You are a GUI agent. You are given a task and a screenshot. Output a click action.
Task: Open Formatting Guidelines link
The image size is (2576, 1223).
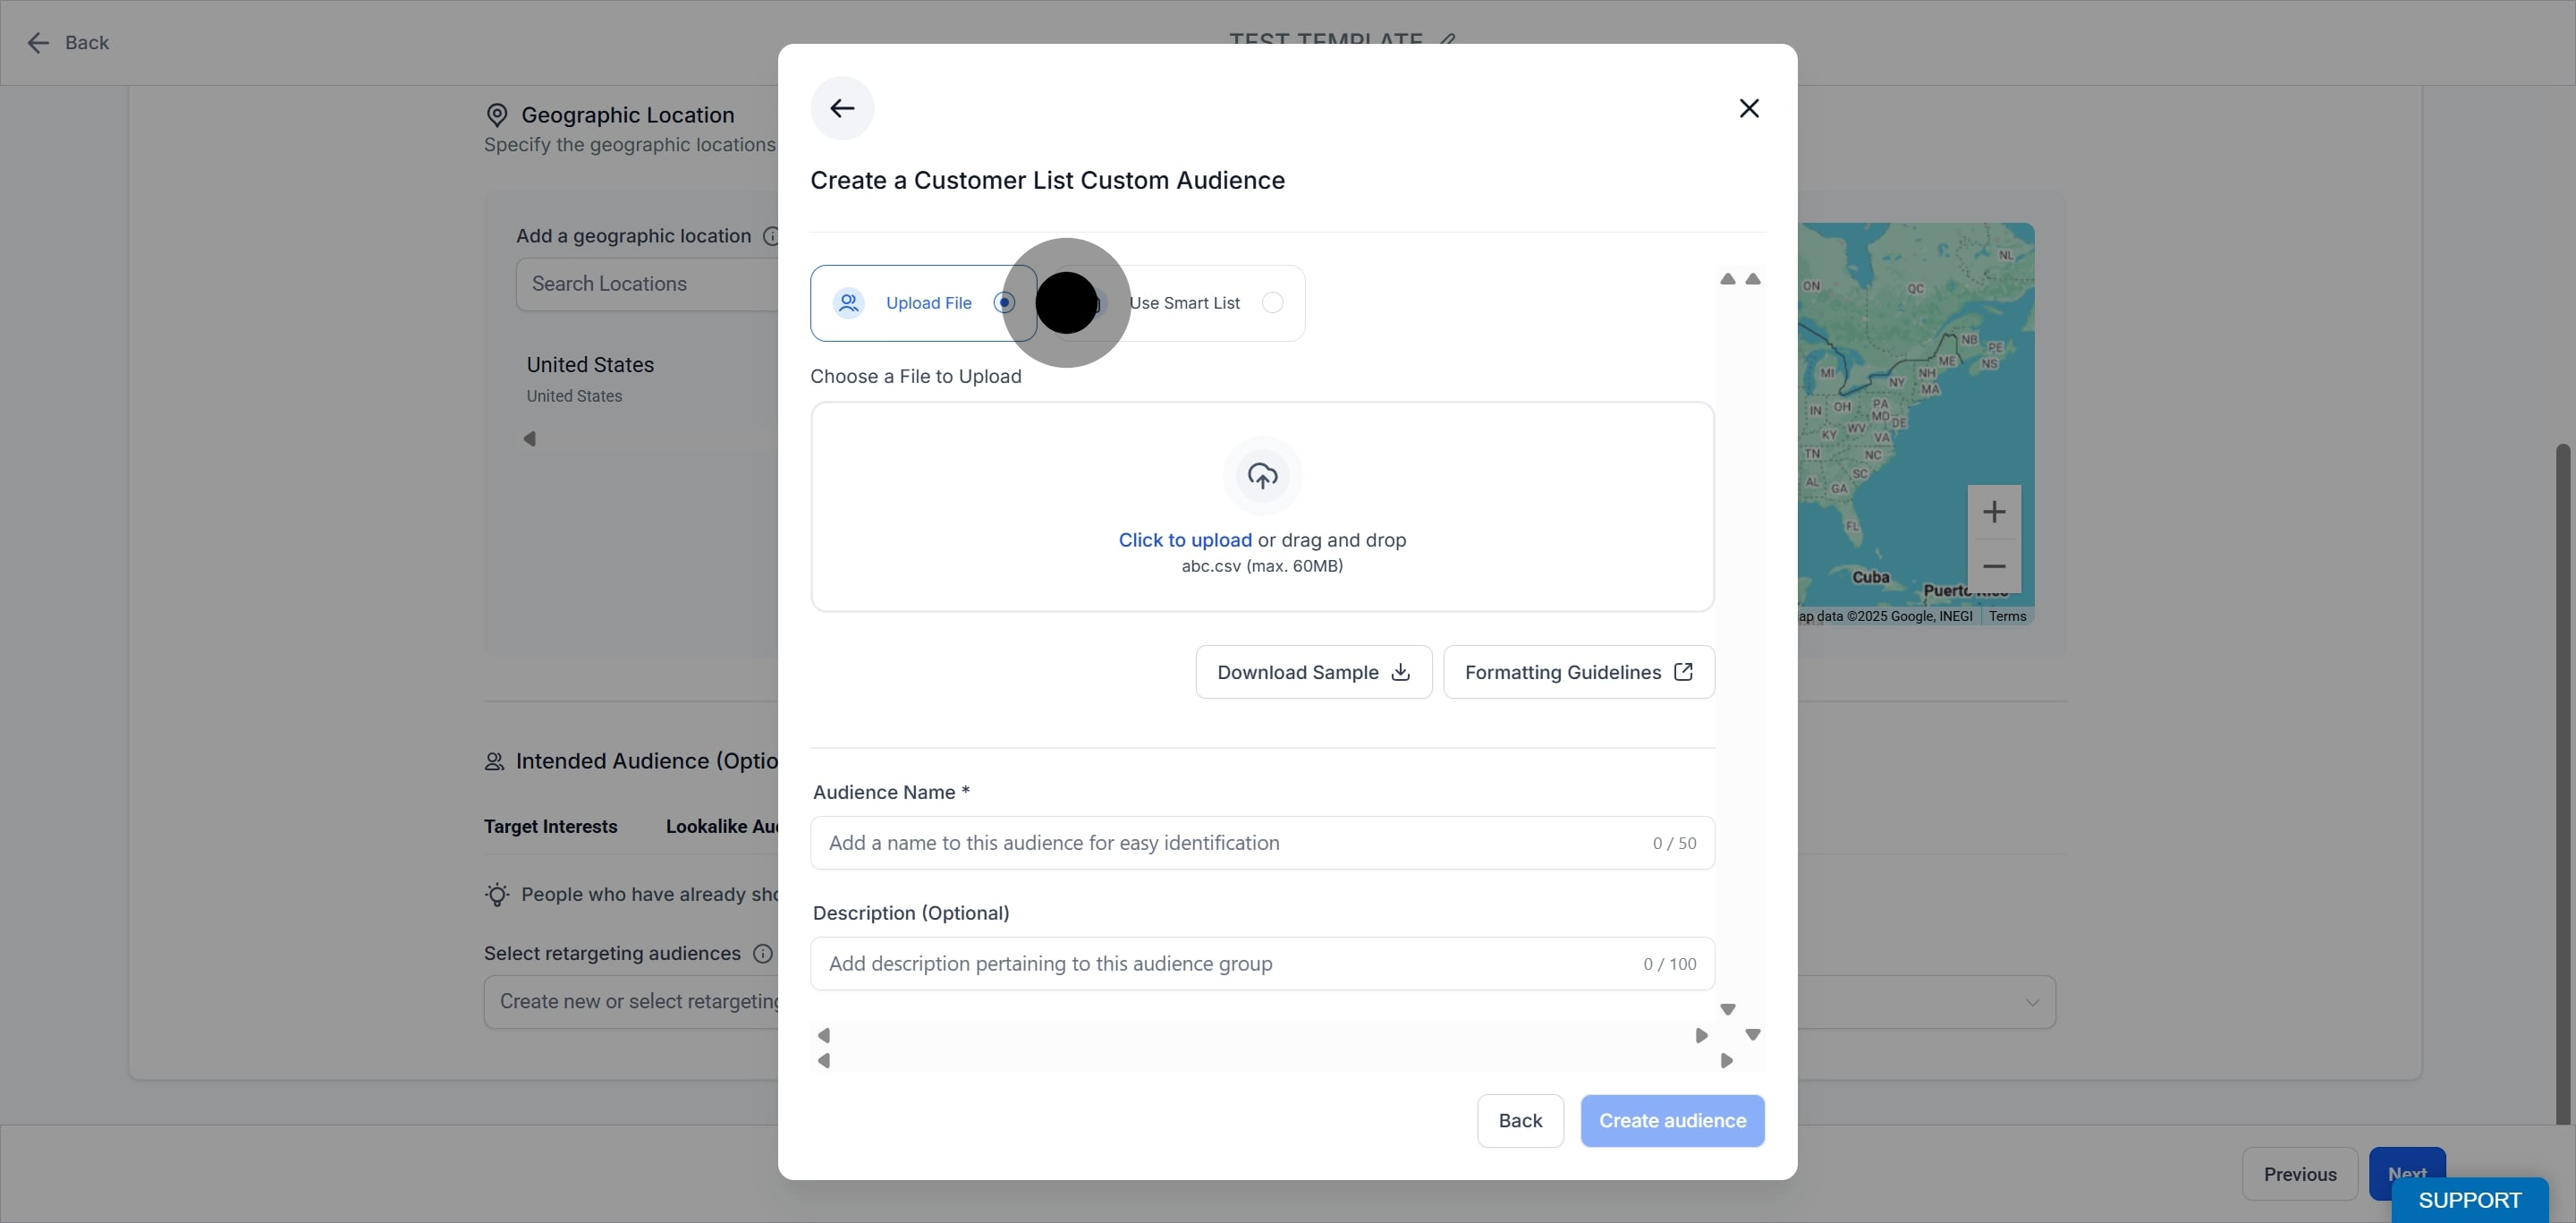[x=1579, y=673]
